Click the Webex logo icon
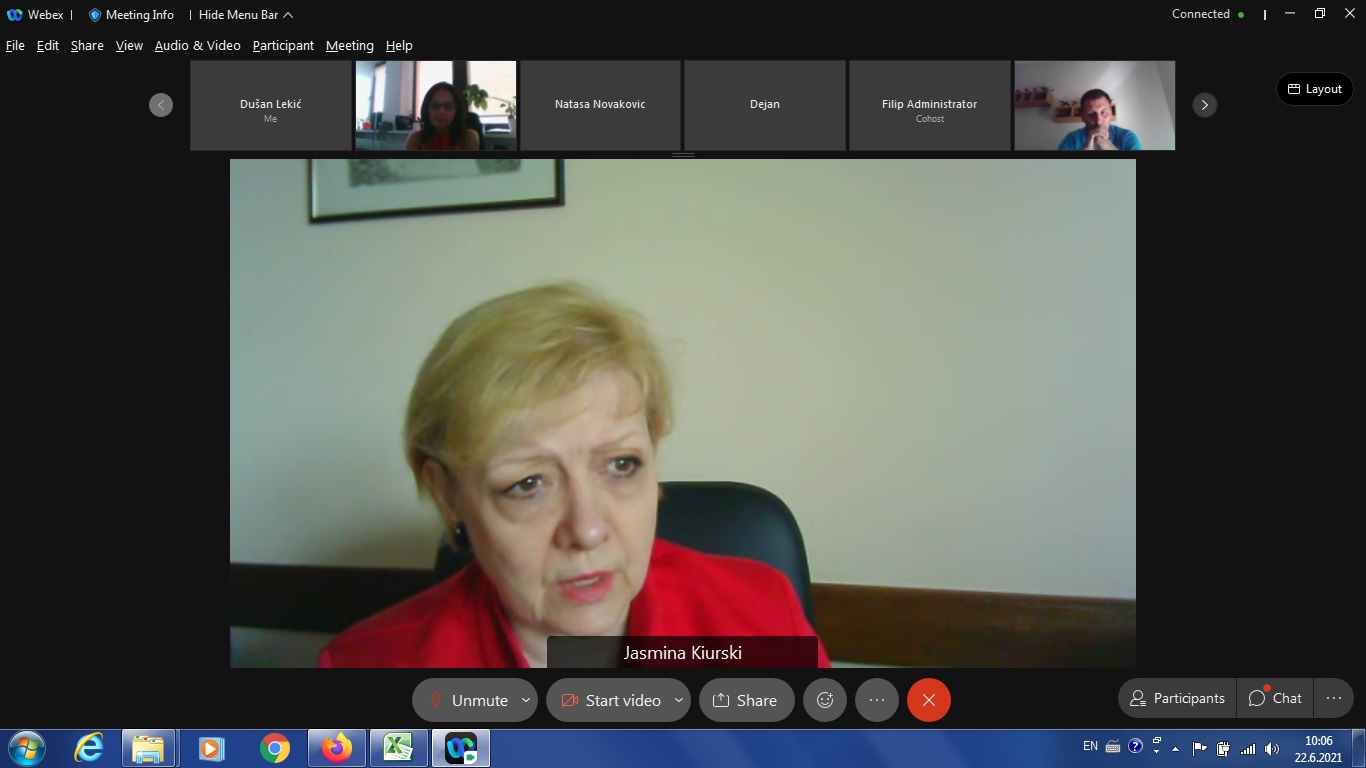Image resolution: width=1366 pixels, height=768 pixels. click(14, 15)
